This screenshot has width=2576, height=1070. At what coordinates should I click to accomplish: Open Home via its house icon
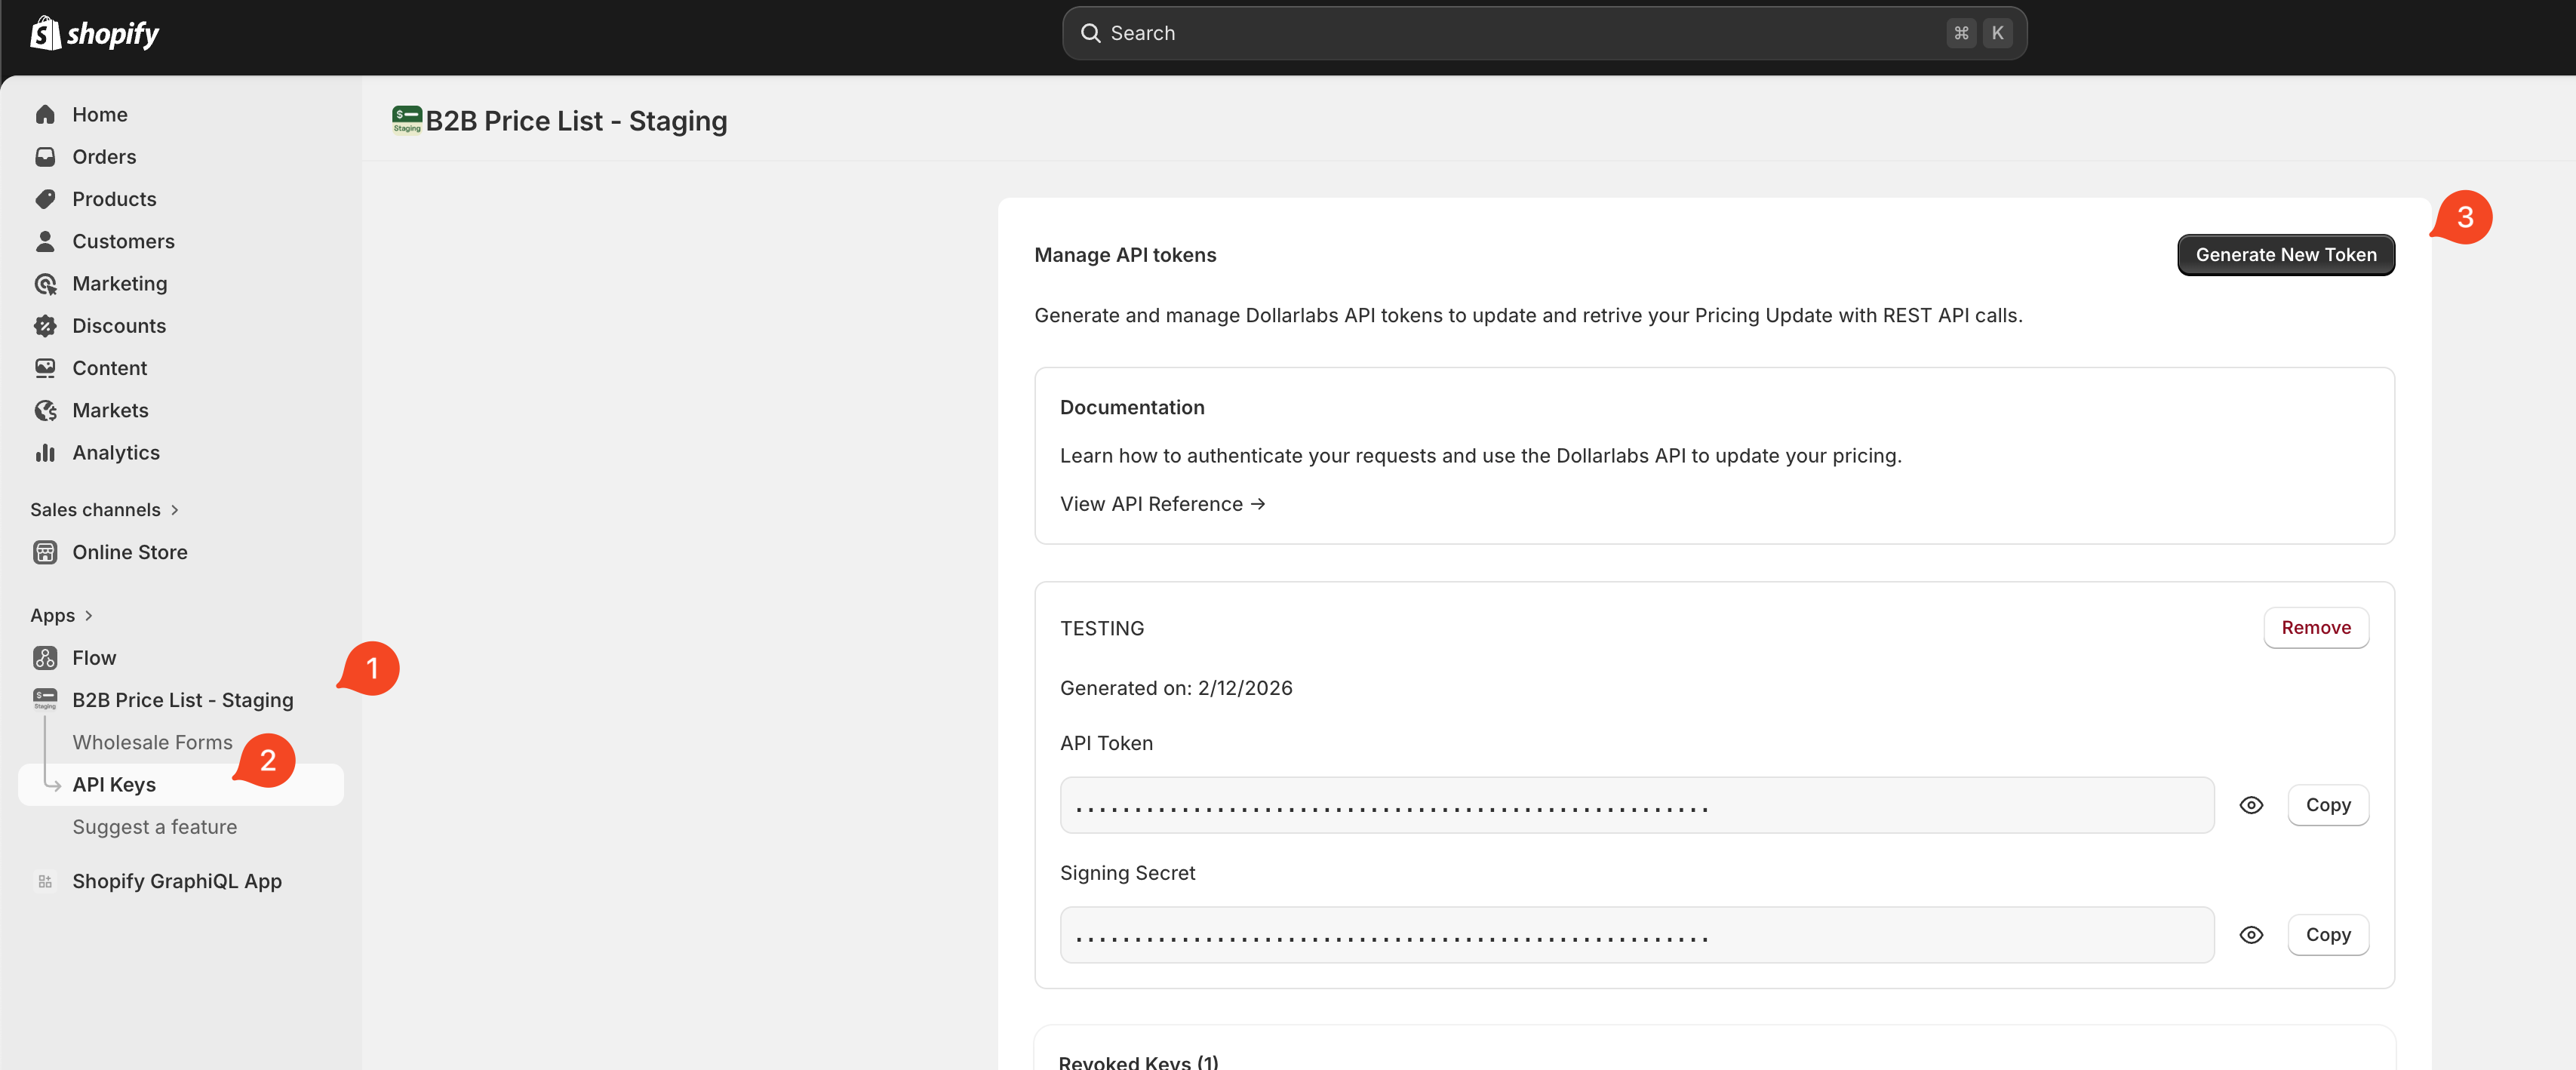[x=45, y=114]
